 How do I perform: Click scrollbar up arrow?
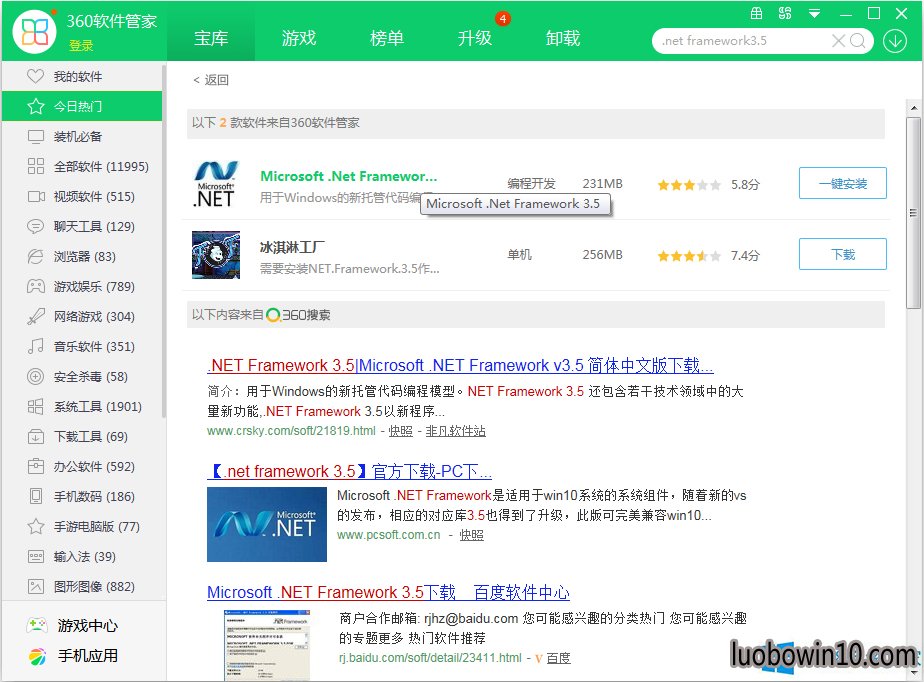[x=913, y=108]
